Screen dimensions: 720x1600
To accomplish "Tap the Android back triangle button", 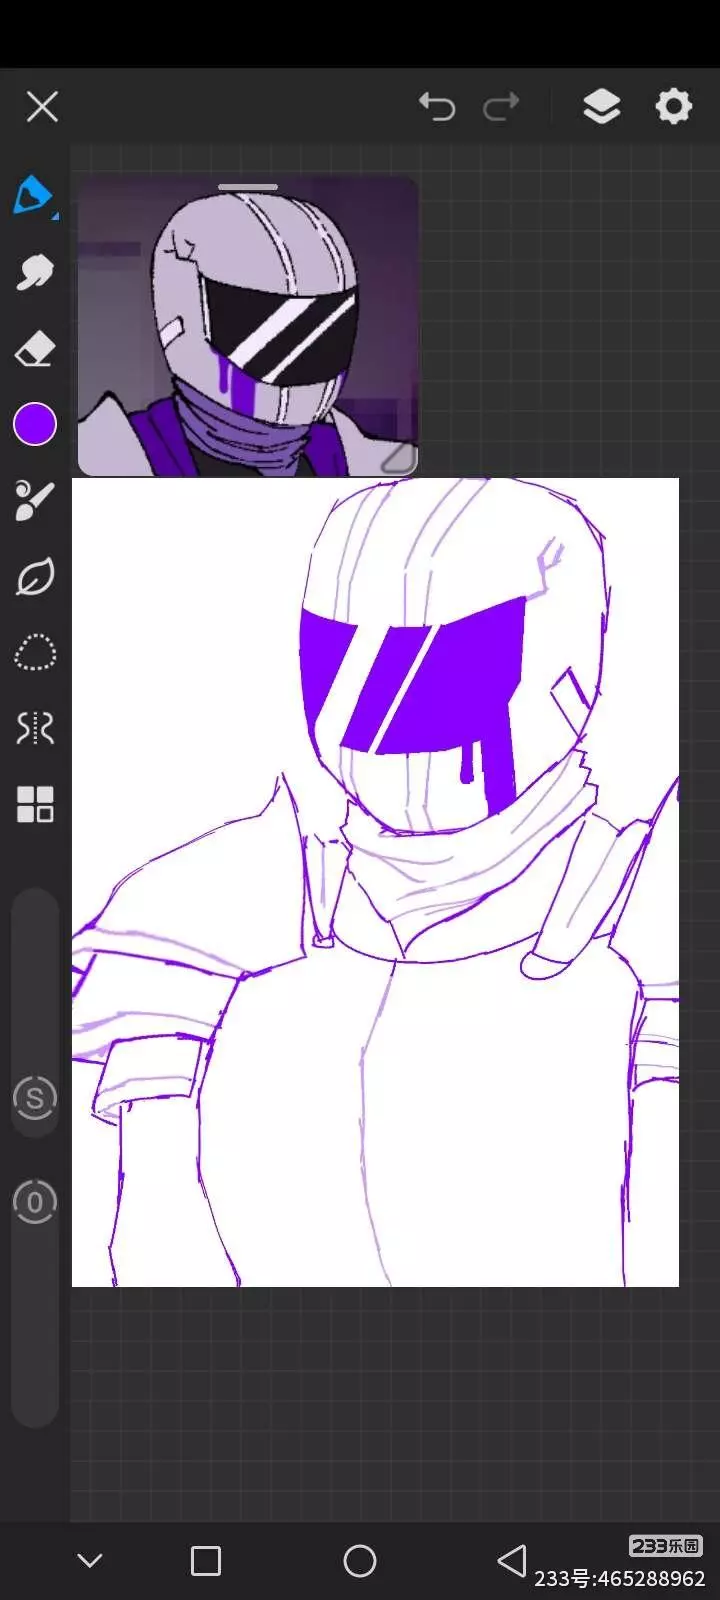I will click(512, 1560).
